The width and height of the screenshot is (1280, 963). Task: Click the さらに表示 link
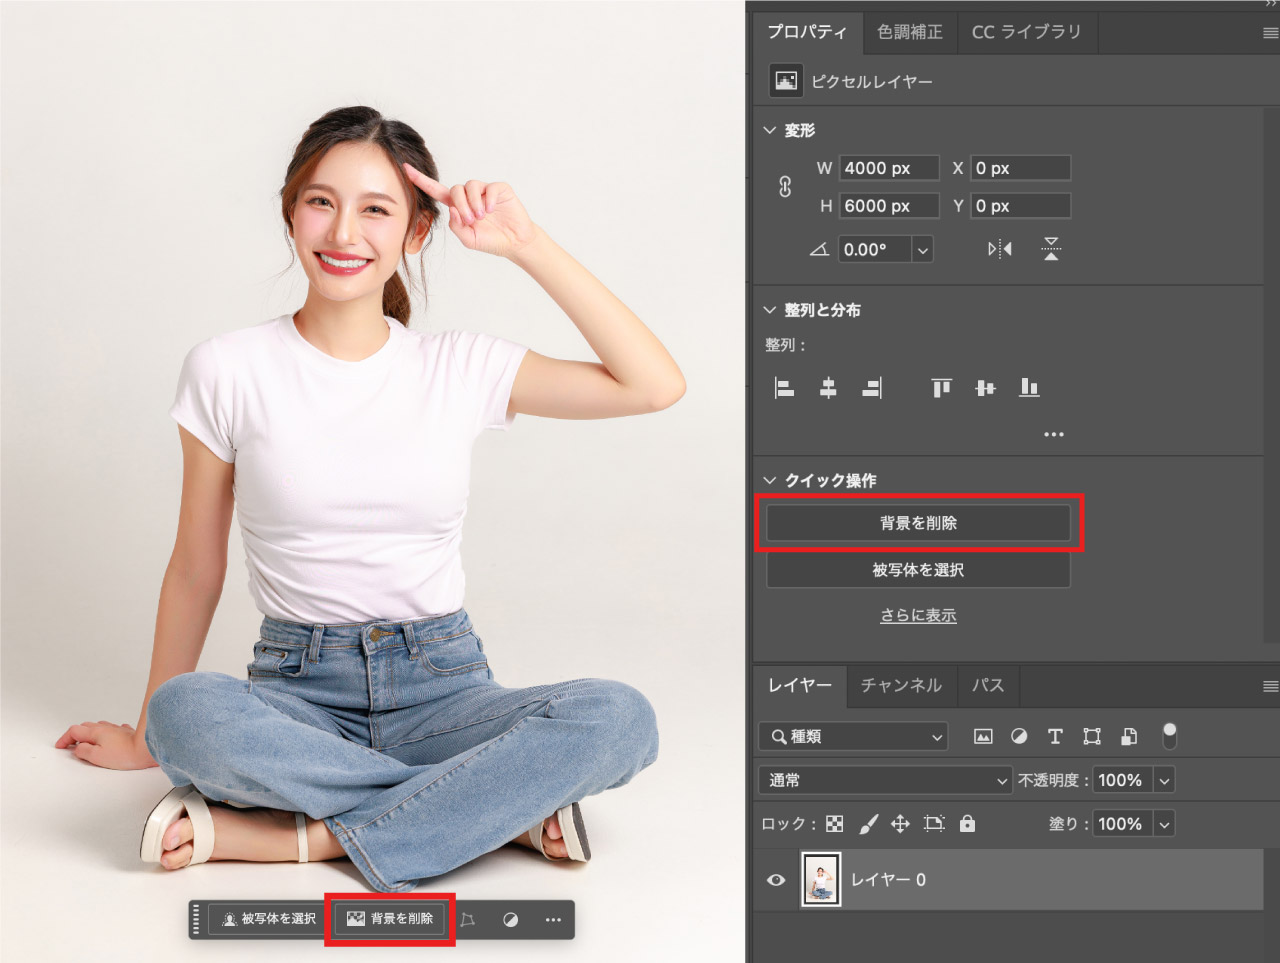[918, 616]
